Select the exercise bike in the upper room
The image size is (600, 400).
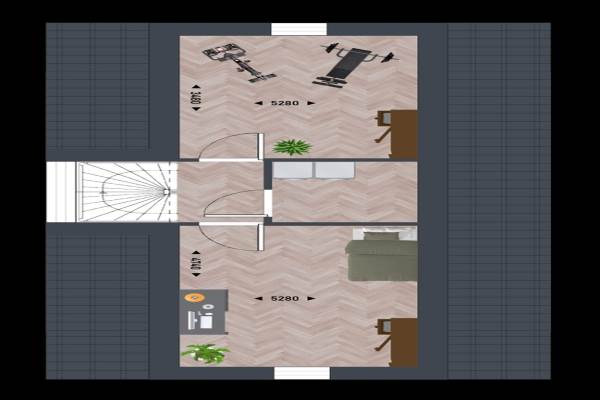pyautogui.click(x=238, y=62)
